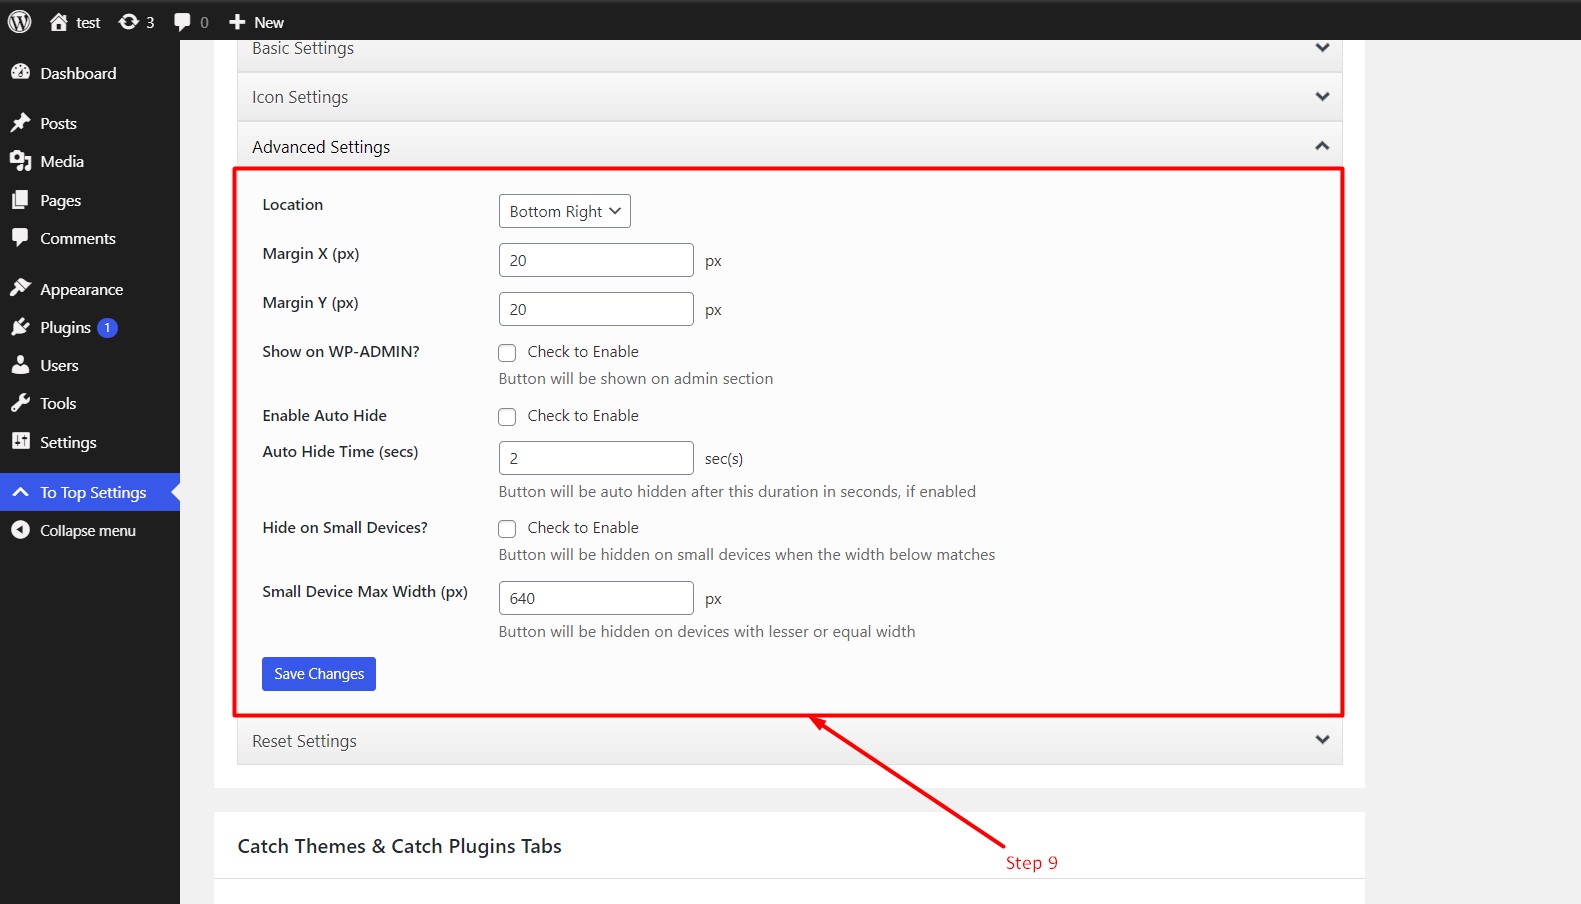Image resolution: width=1581 pixels, height=904 pixels.
Task: Click the plus icon beside New
Action: (237, 22)
